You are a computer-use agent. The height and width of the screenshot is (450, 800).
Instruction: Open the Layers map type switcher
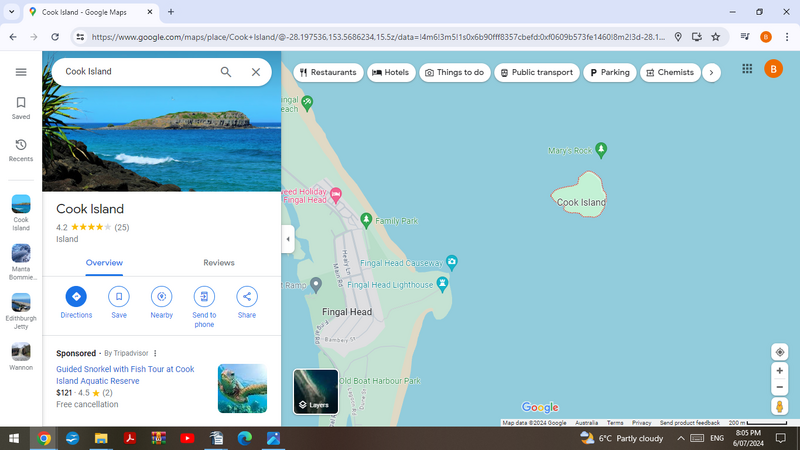pos(315,392)
